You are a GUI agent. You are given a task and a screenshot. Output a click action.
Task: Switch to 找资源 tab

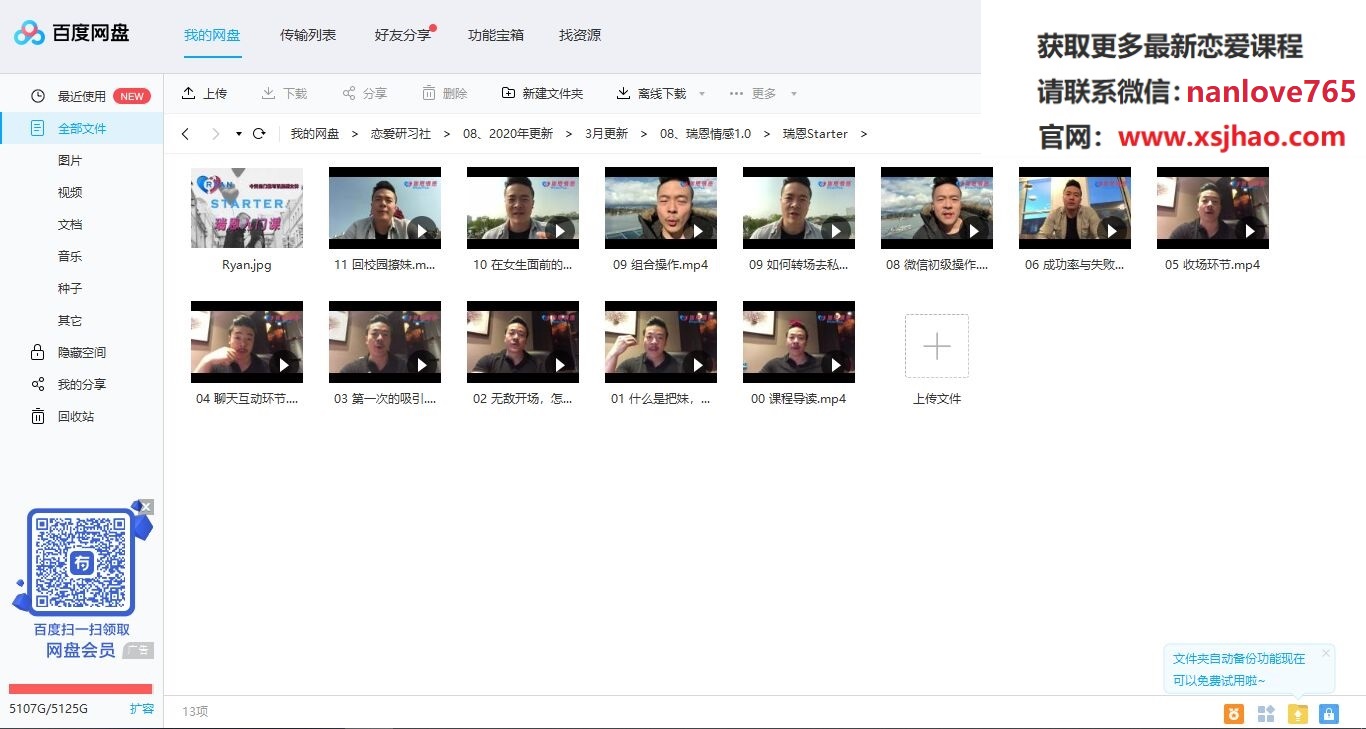pos(580,35)
